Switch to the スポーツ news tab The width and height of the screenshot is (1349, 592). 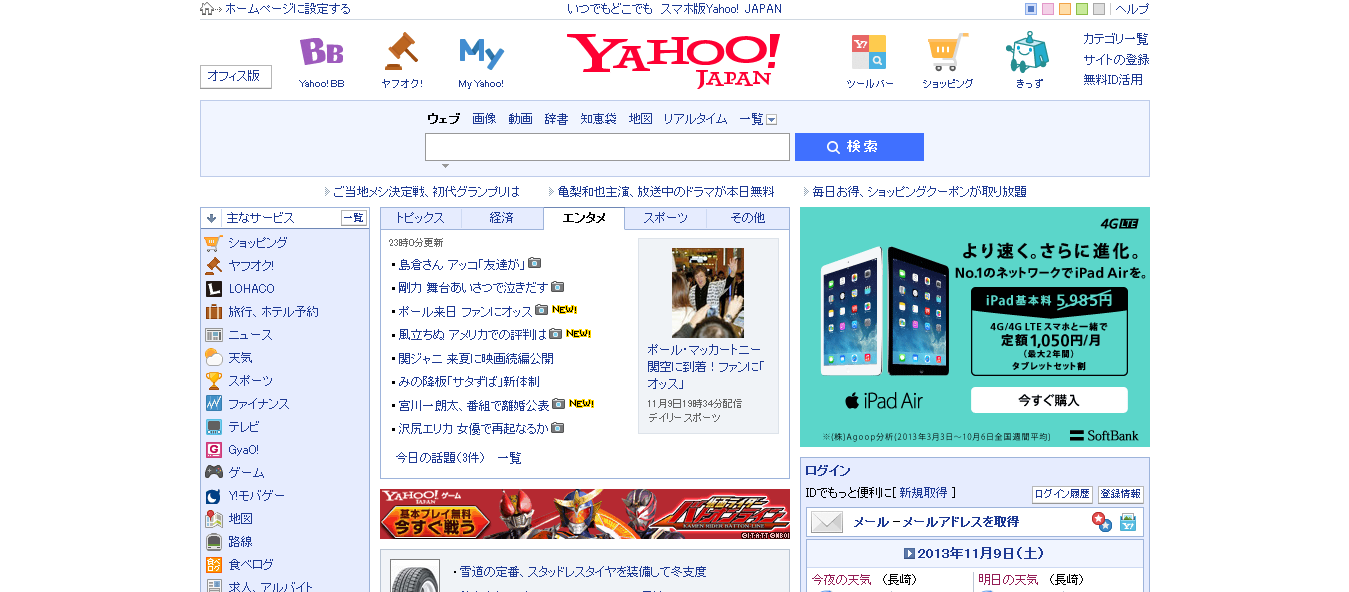point(666,218)
